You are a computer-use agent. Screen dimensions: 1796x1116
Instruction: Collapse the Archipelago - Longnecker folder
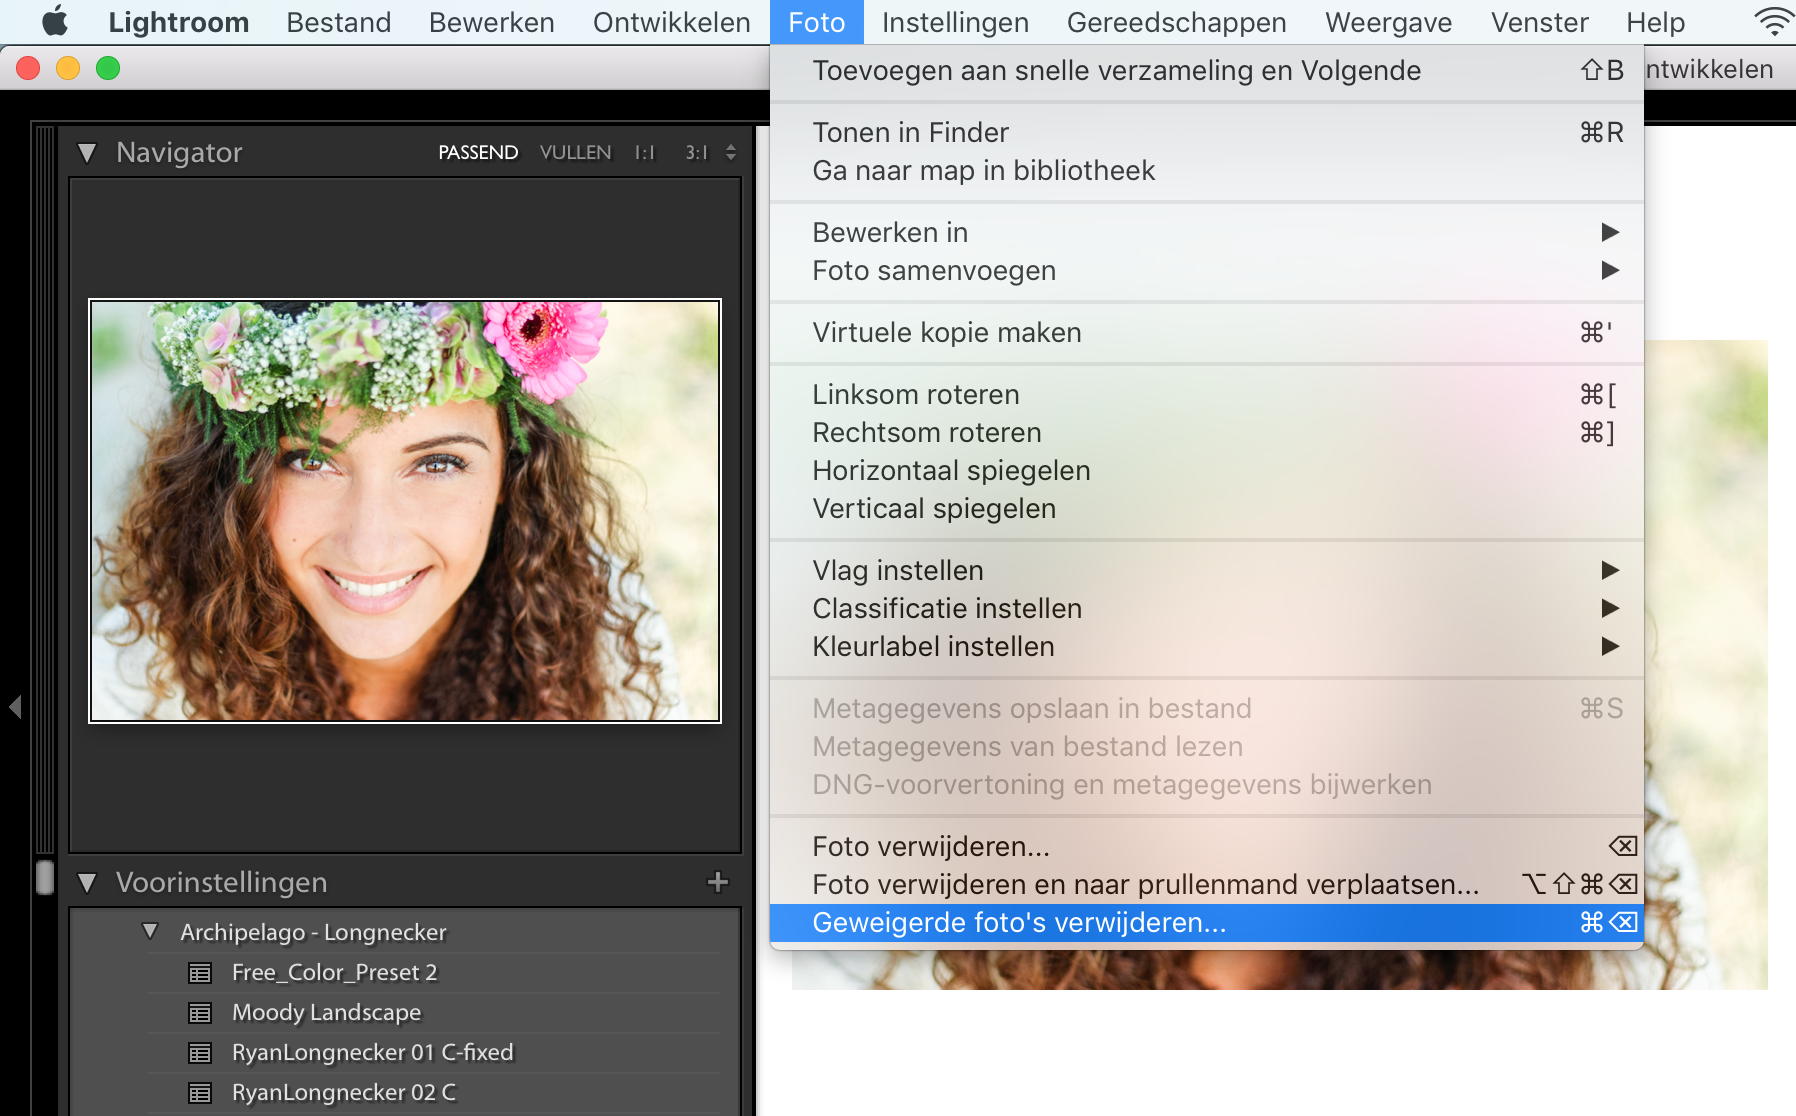(150, 931)
